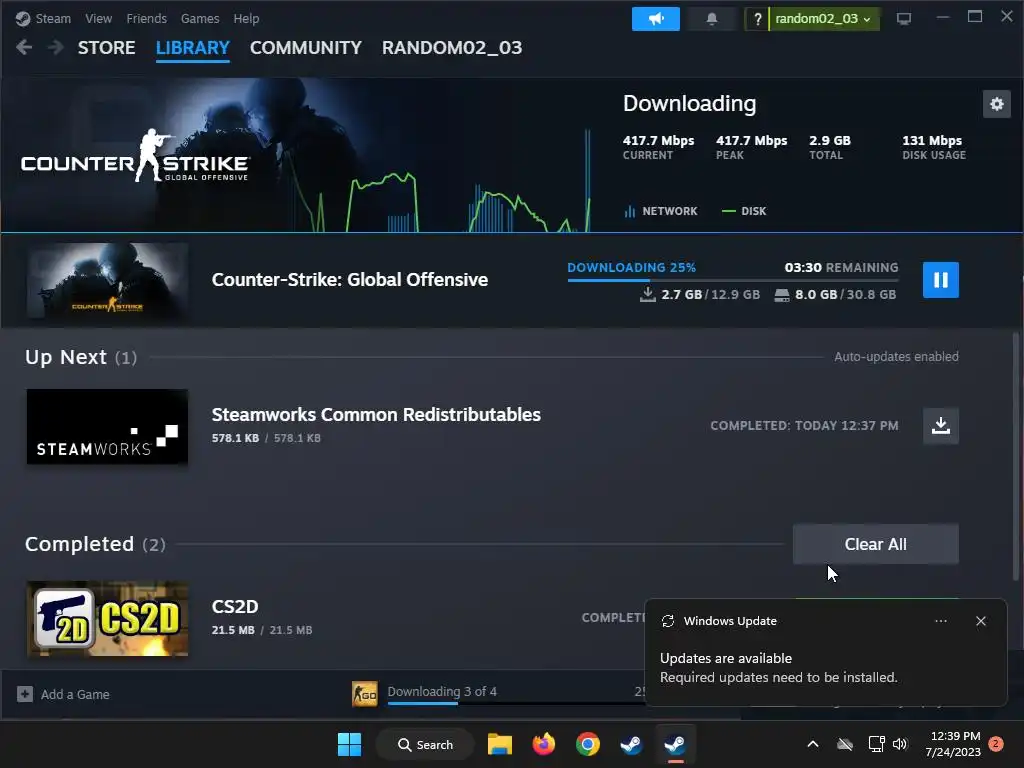Open download settings gear icon
1024x768 pixels.
(997, 104)
